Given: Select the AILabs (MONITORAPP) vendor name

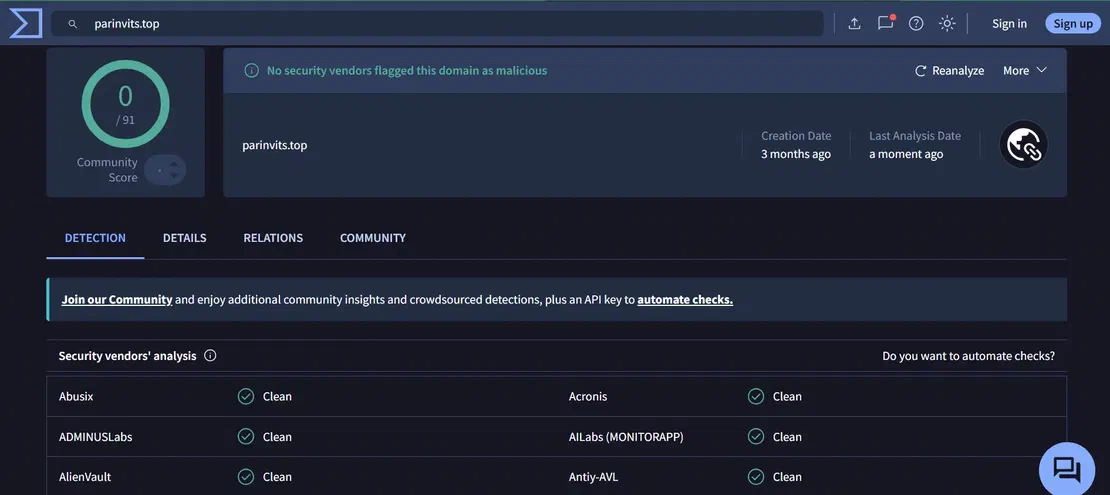Looking at the screenshot, I should (626, 437).
